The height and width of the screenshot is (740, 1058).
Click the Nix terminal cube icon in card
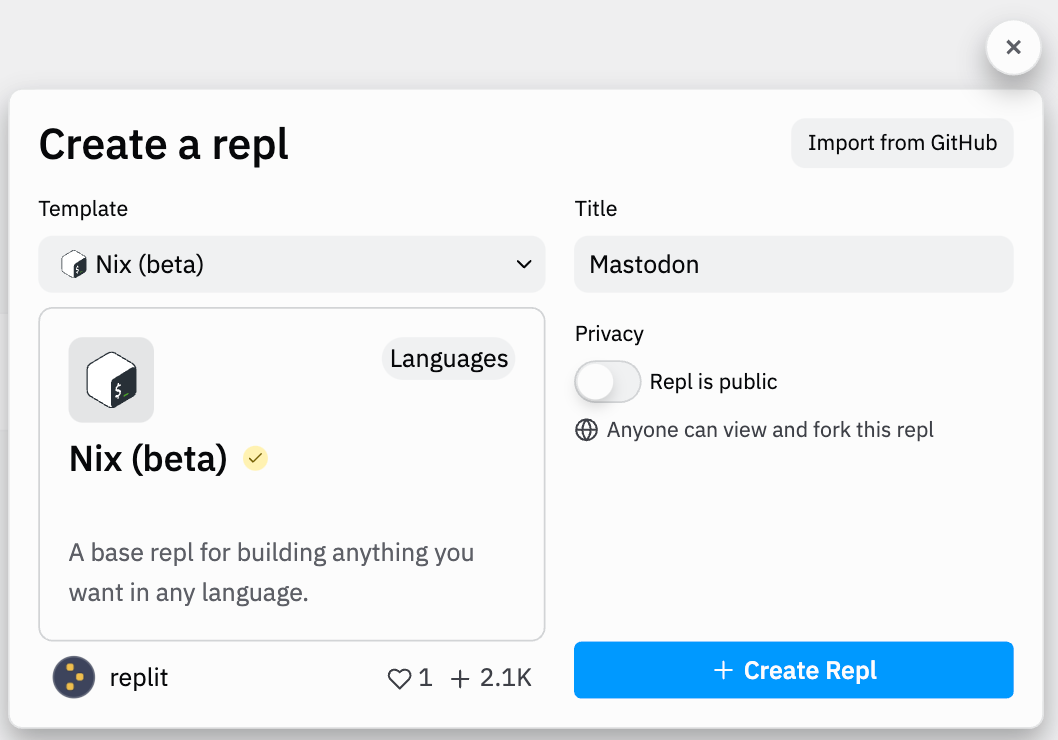pos(111,380)
